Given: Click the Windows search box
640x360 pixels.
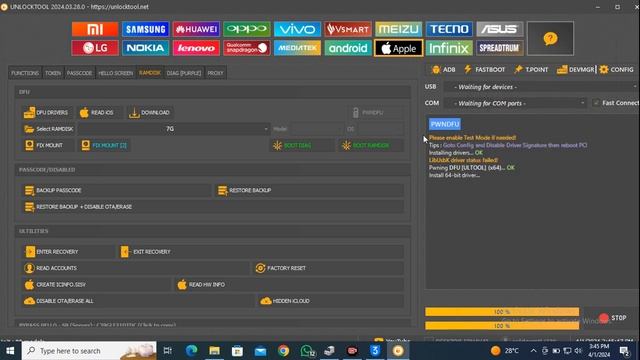Looking at the screenshot, I should (x=89, y=351).
